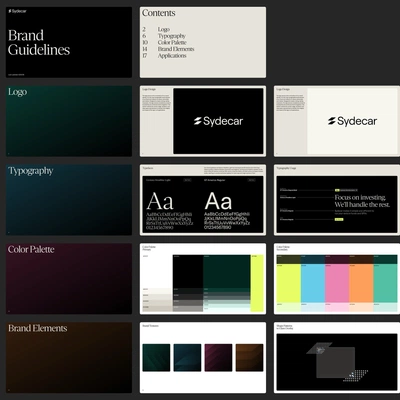Pick the pink secondary color swatch

337,283
